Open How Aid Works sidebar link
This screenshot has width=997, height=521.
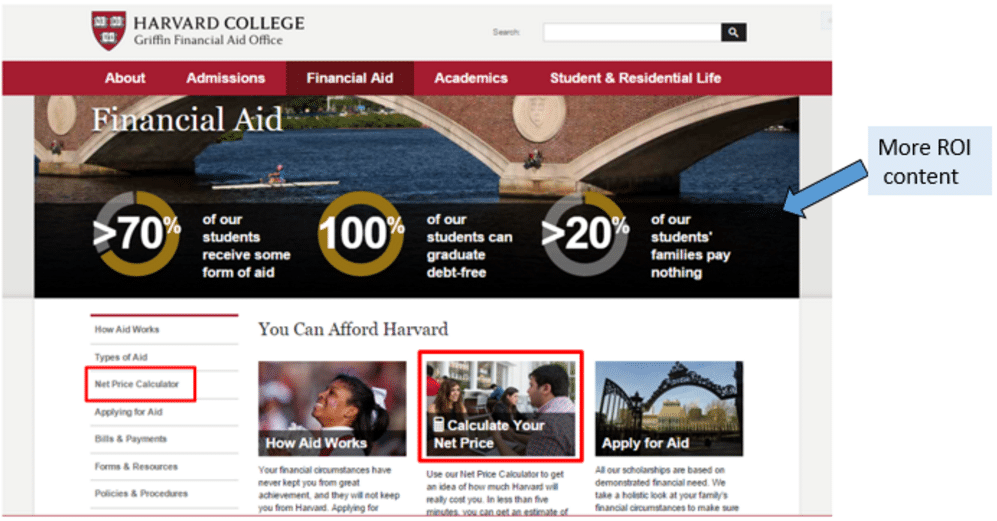pos(127,330)
